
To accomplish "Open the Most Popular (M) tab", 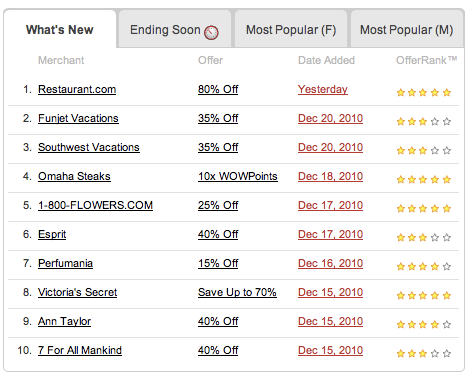I will 407,30.
